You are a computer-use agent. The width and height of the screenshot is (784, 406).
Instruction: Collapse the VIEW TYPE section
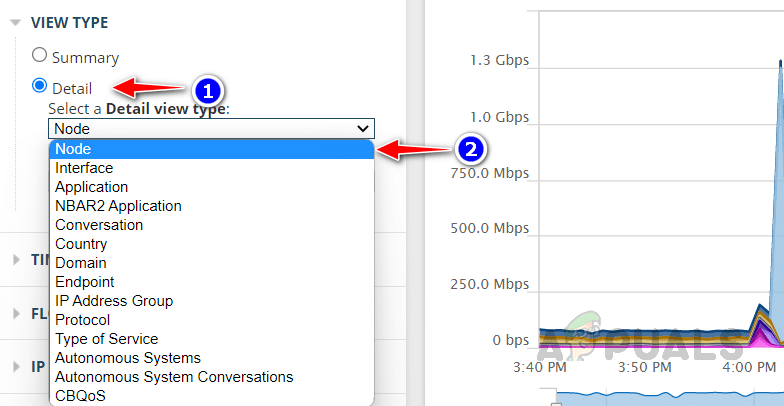16,22
